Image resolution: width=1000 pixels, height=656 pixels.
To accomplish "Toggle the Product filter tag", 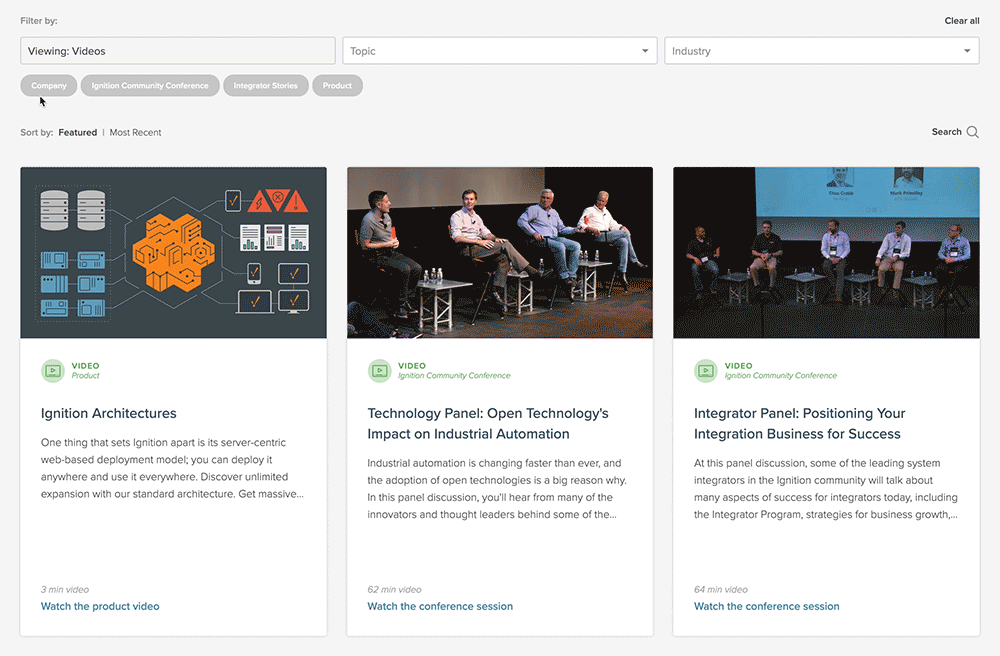I will click(337, 85).
